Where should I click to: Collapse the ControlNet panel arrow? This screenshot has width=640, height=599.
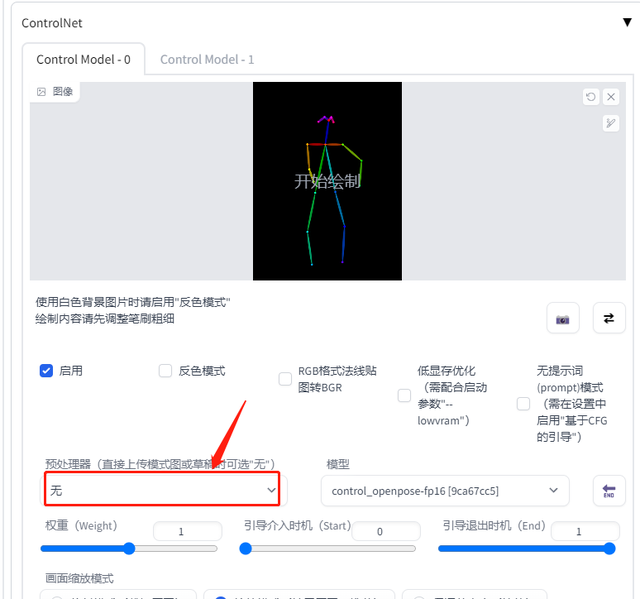[627, 22]
